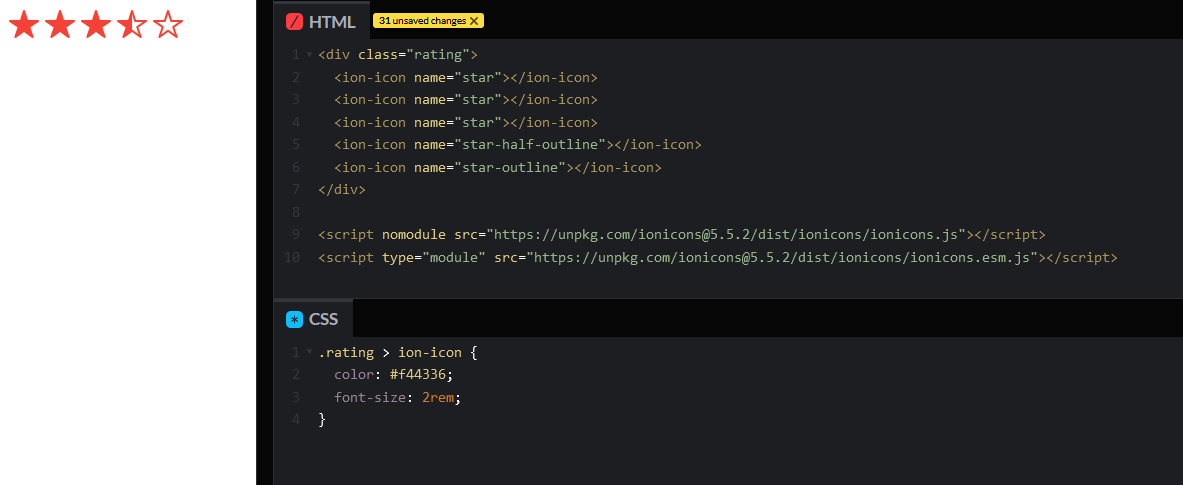The image size is (1183, 485).
Task: Select the CSS editor tab
Action: (313, 318)
